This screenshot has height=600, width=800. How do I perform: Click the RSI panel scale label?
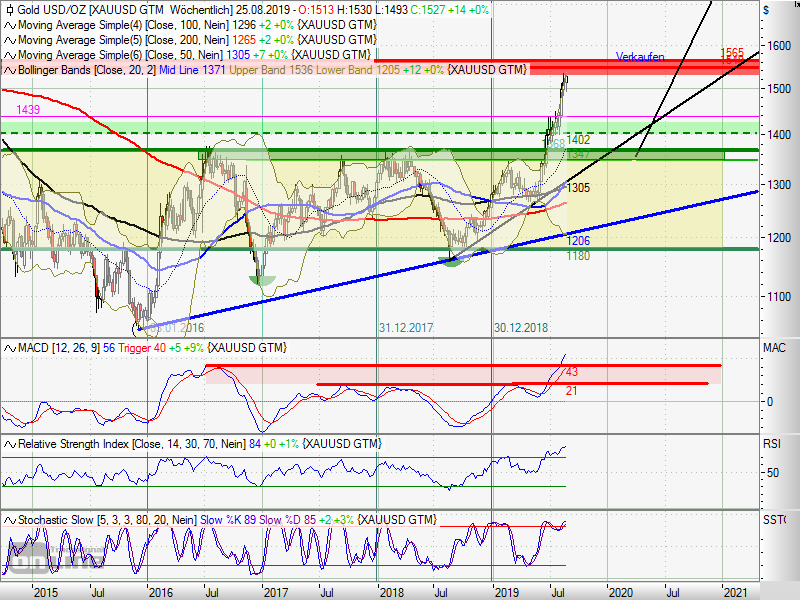(771, 444)
